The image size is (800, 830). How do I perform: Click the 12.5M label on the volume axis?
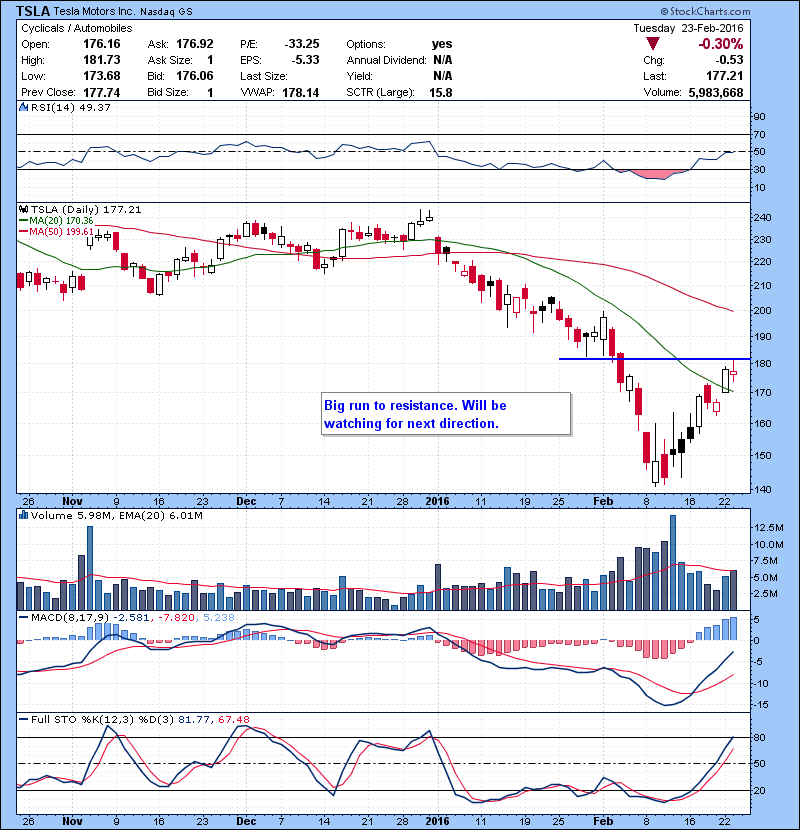coord(768,528)
